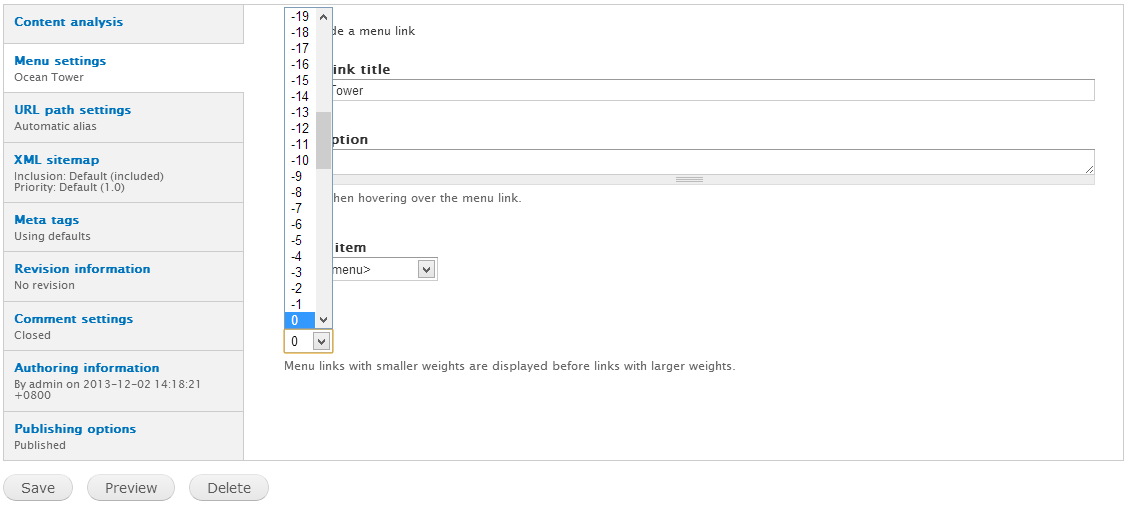Switch to URL path settings tab
Viewport: 1134px width, 532px height.
72,110
